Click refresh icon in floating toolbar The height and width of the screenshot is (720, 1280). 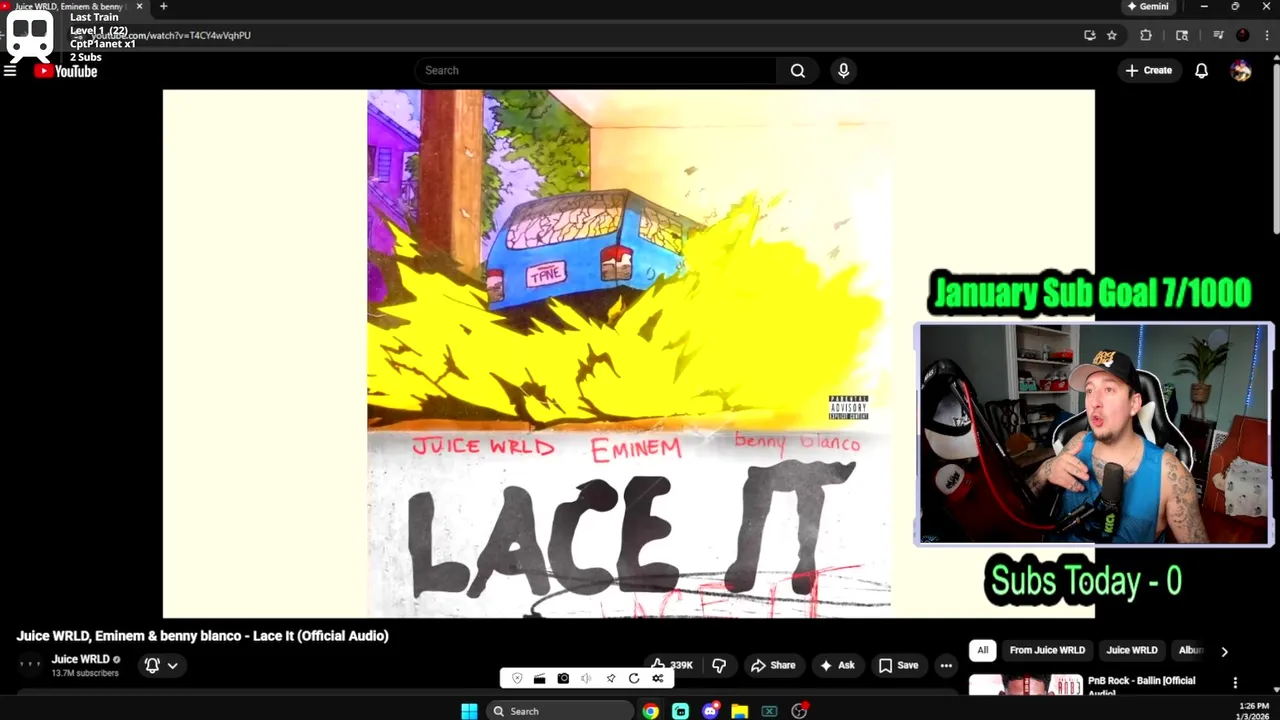pyautogui.click(x=634, y=678)
